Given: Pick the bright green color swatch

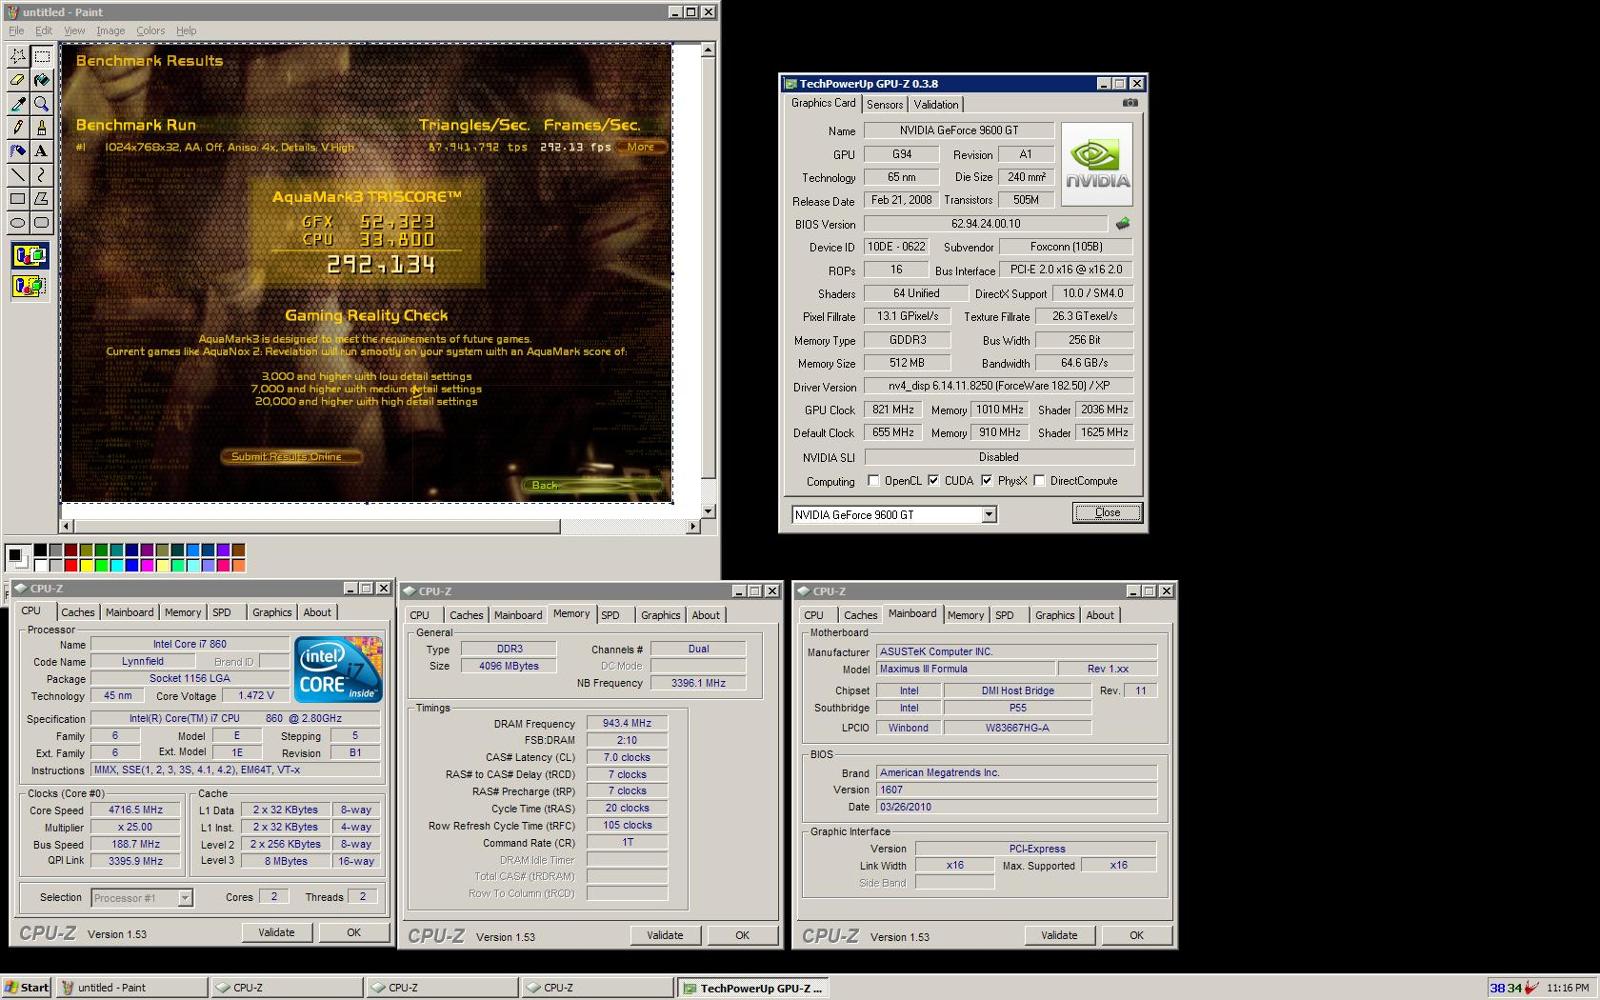Looking at the screenshot, I should 101,566.
